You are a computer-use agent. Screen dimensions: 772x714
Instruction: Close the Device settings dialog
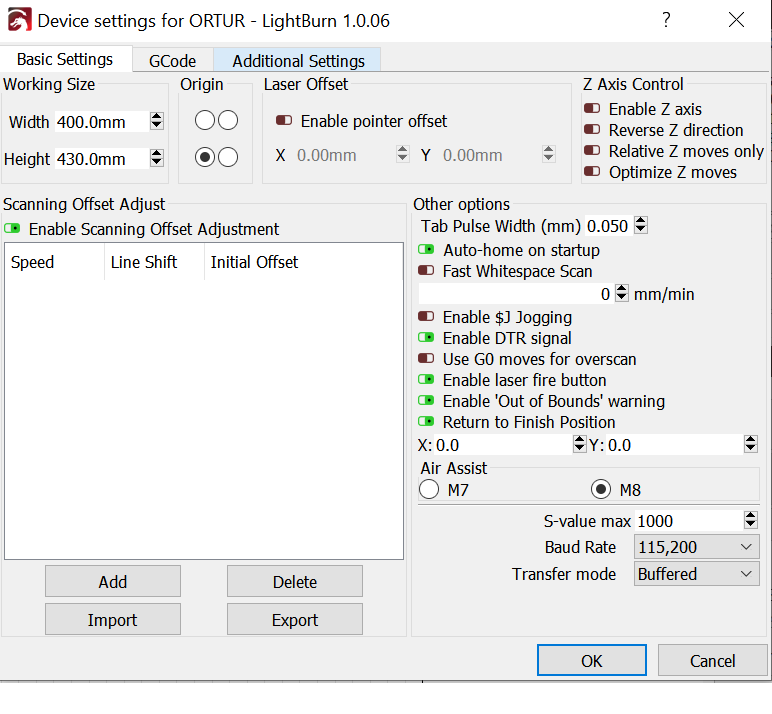[736, 20]
